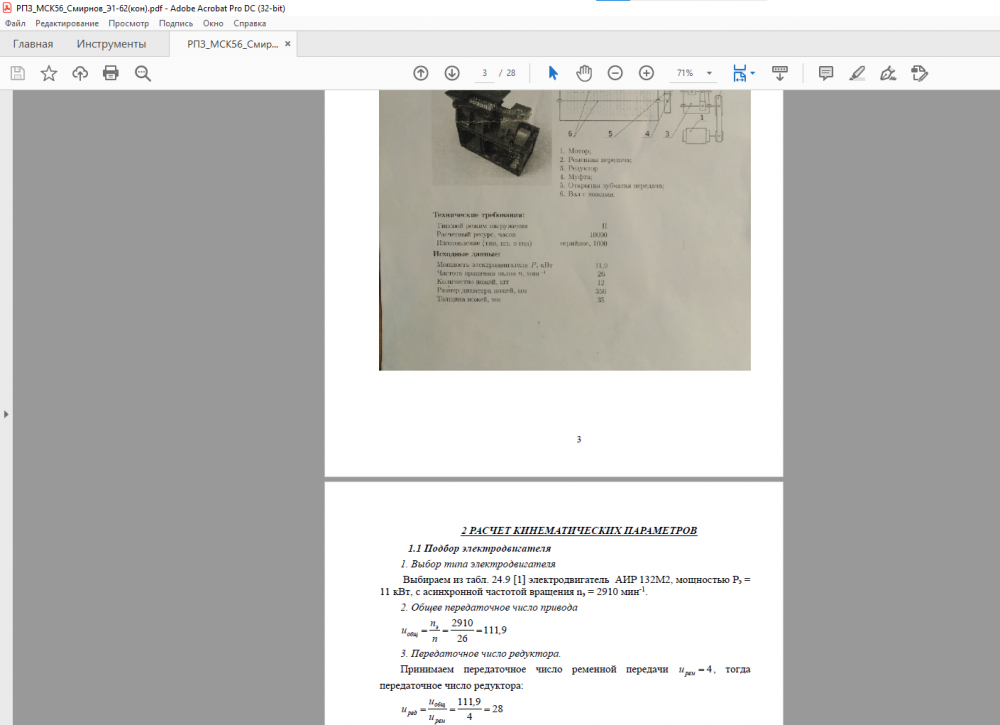Add a sticky note comment
The width and height of the screenshot is (1000, 725).
[x=826, y=73]
